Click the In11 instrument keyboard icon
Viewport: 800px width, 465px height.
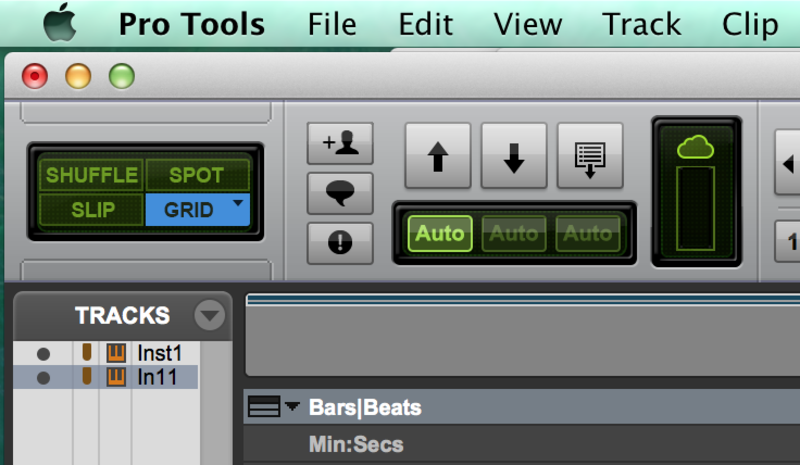116,377
